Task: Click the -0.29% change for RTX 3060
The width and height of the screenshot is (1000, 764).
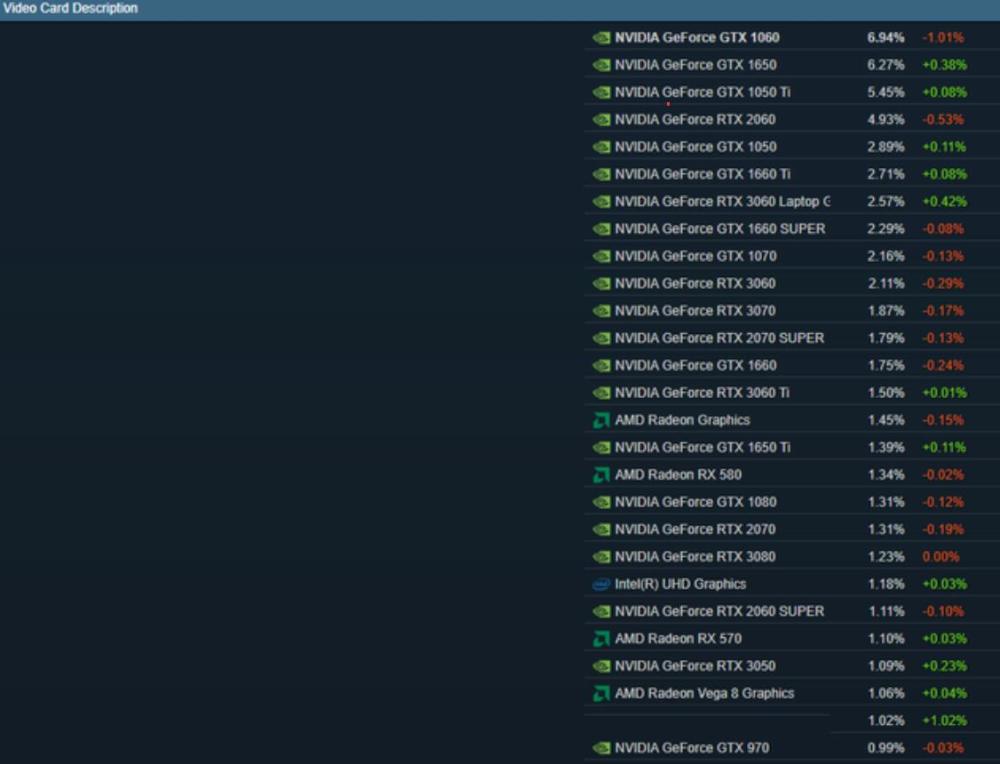Action: (x=943, y=284)
